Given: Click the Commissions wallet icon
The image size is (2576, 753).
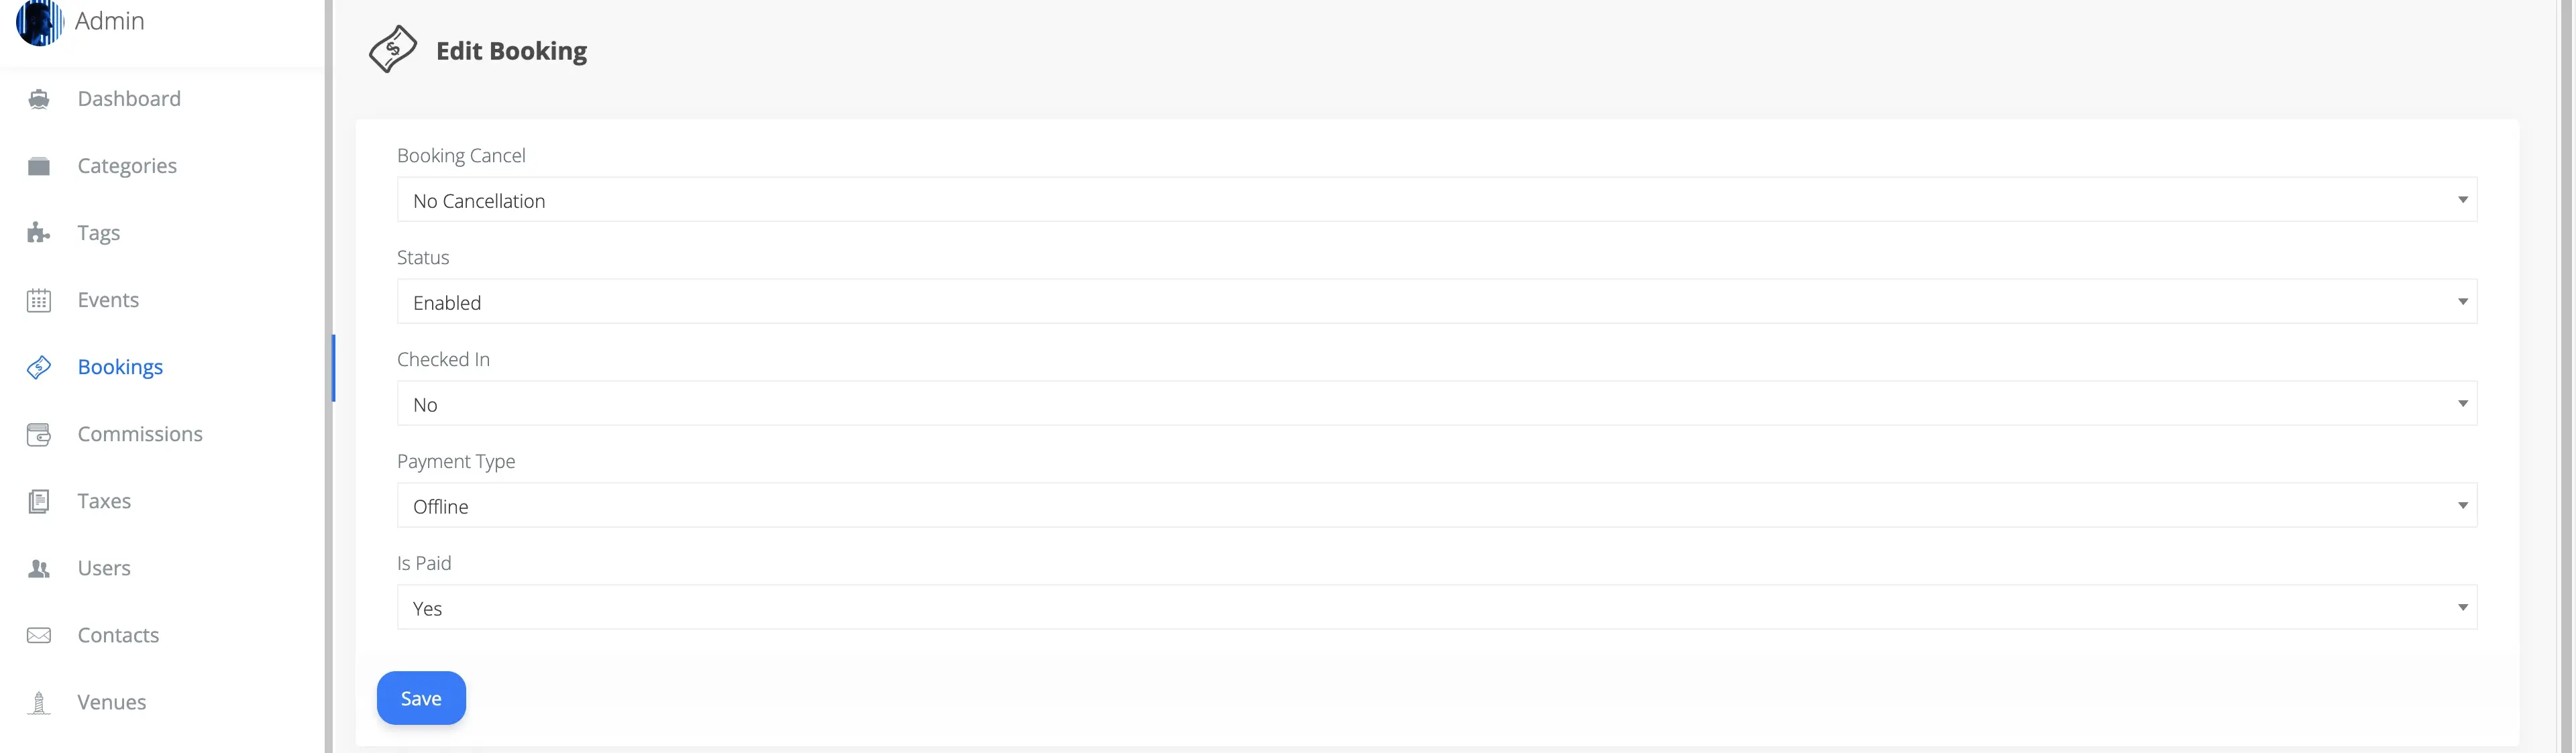Looking at the screenshot, I should tap(39, 434).
